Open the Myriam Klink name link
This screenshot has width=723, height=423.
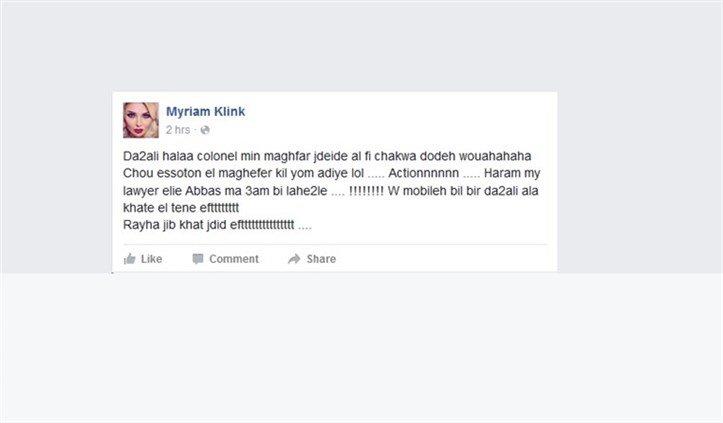pyautogui.click(x=206, y=111)
